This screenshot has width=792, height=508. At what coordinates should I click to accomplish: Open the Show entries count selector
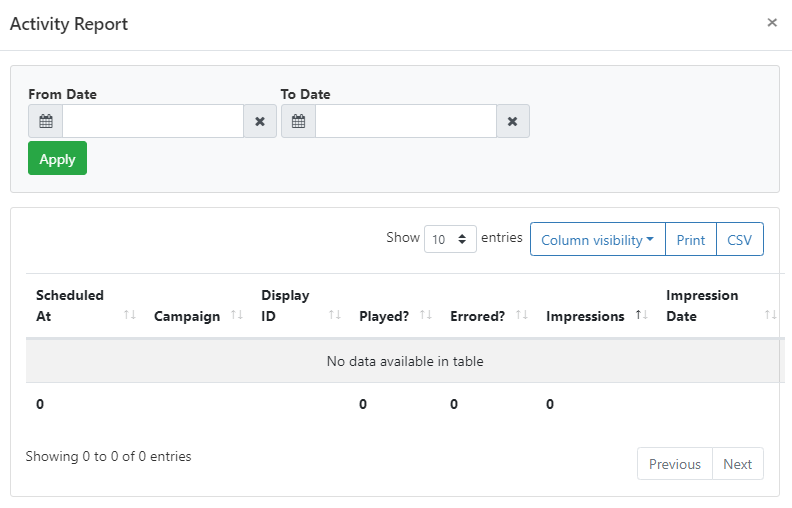coord(450,240)
